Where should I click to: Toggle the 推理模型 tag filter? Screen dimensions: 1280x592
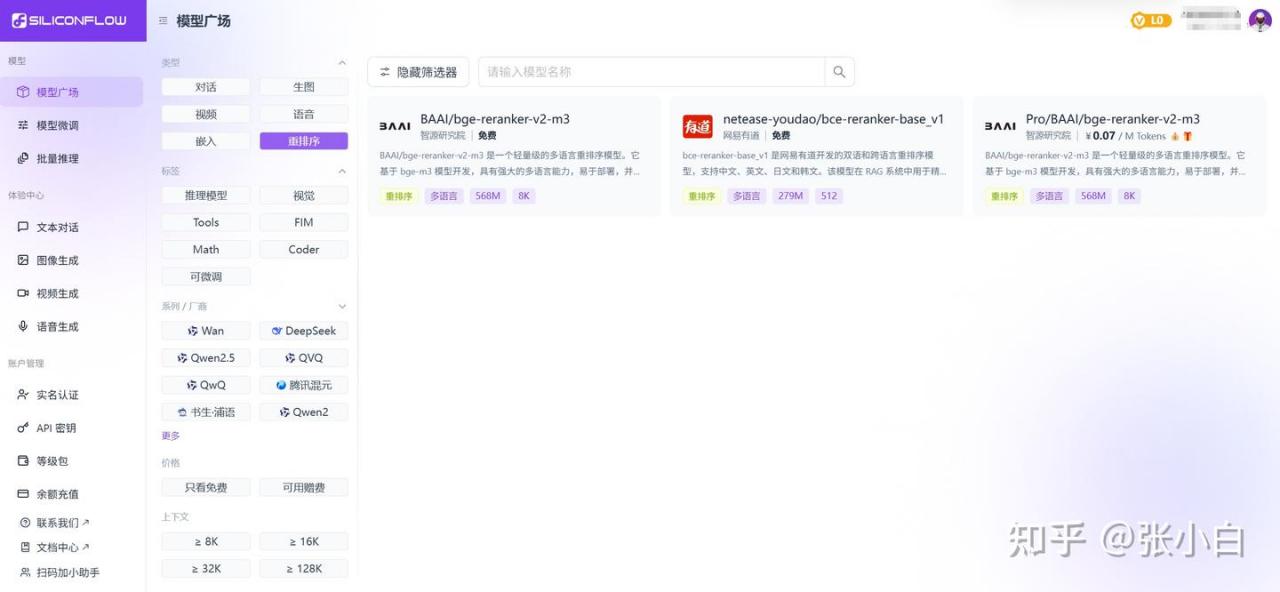[x=206, y=195]
